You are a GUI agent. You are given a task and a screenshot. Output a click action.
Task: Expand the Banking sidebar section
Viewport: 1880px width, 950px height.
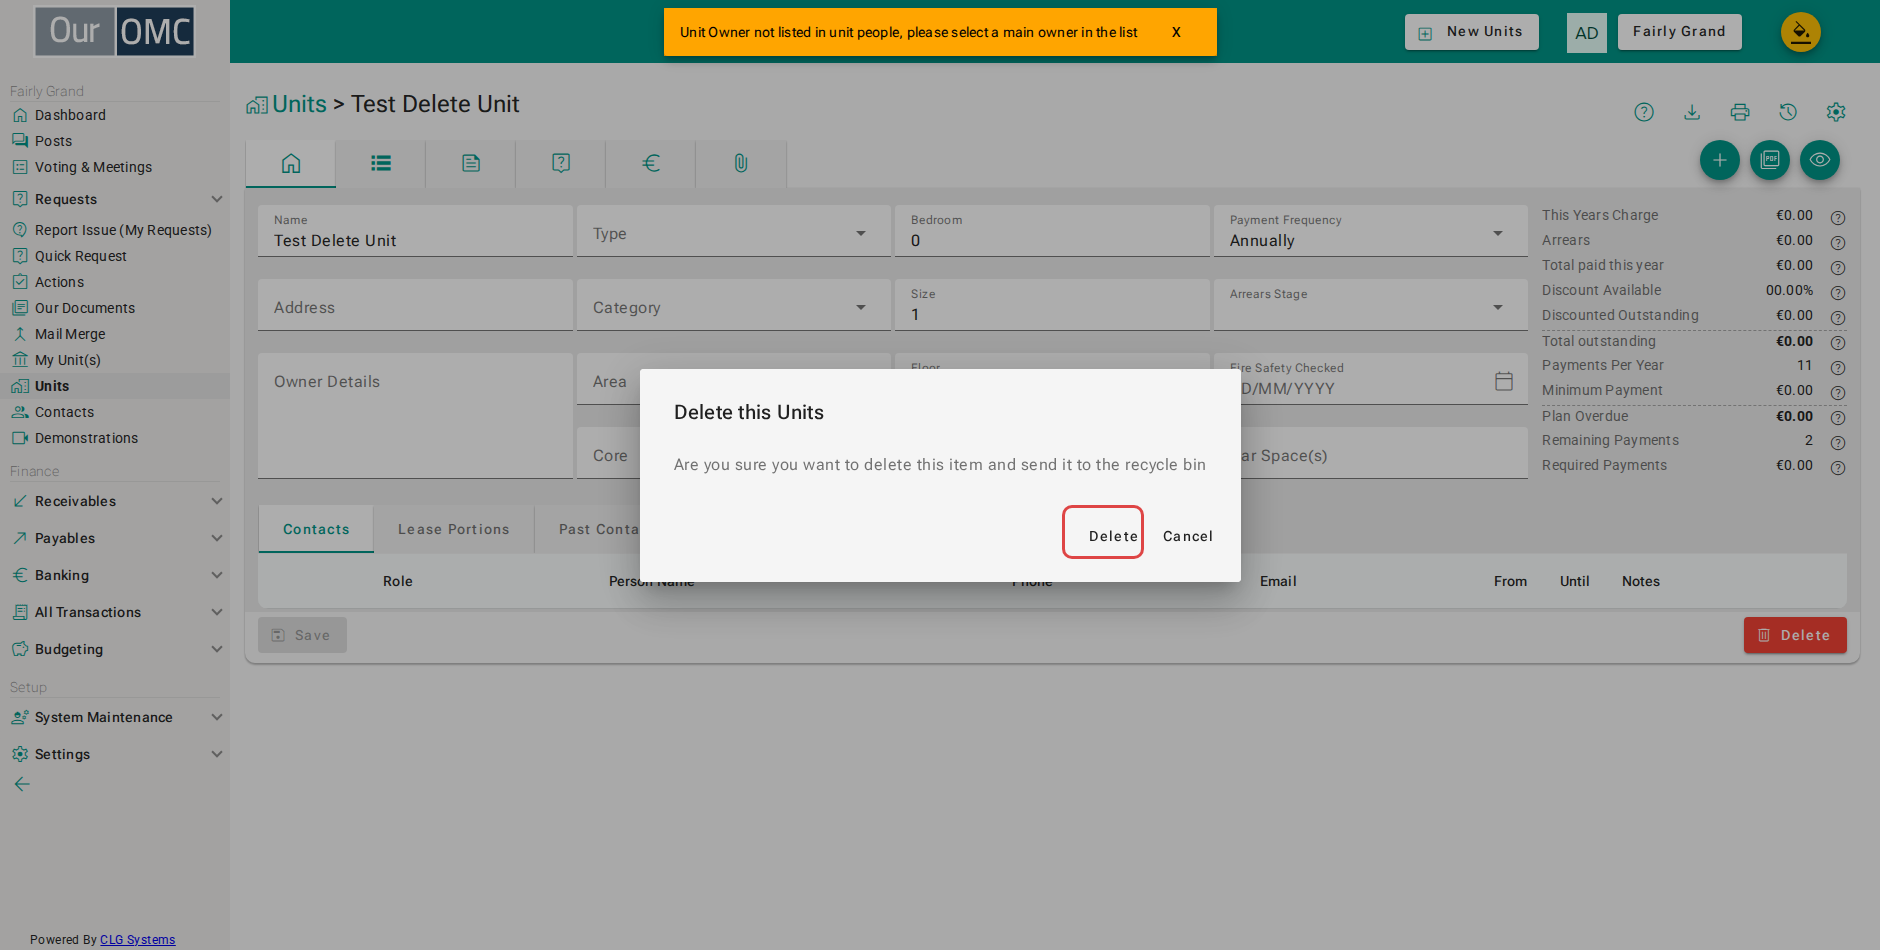(115, 575)
